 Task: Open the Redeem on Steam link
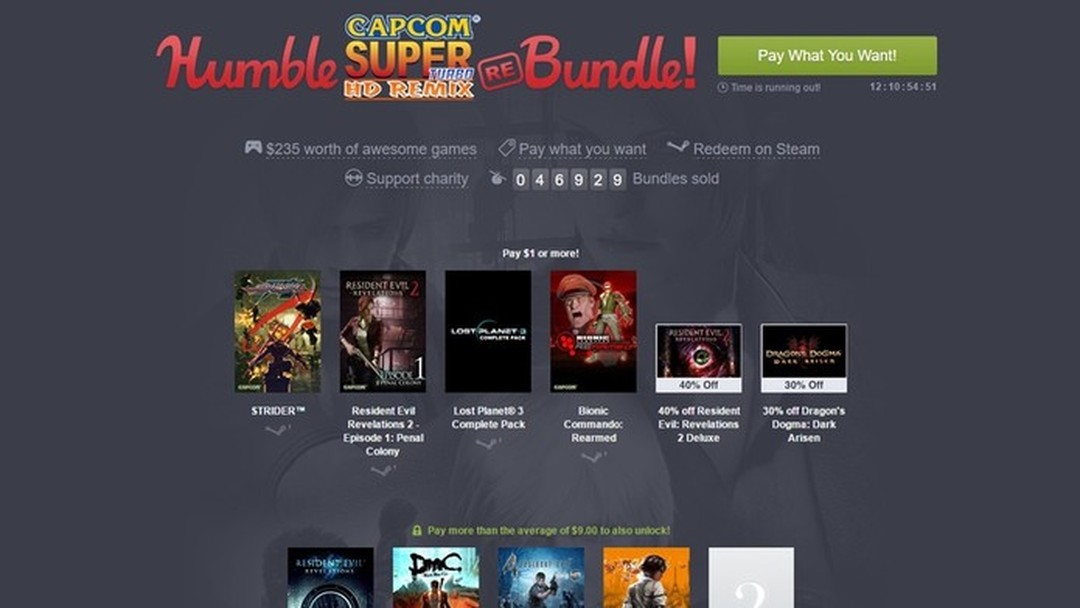pyautogui.click(x=756, y=149)
